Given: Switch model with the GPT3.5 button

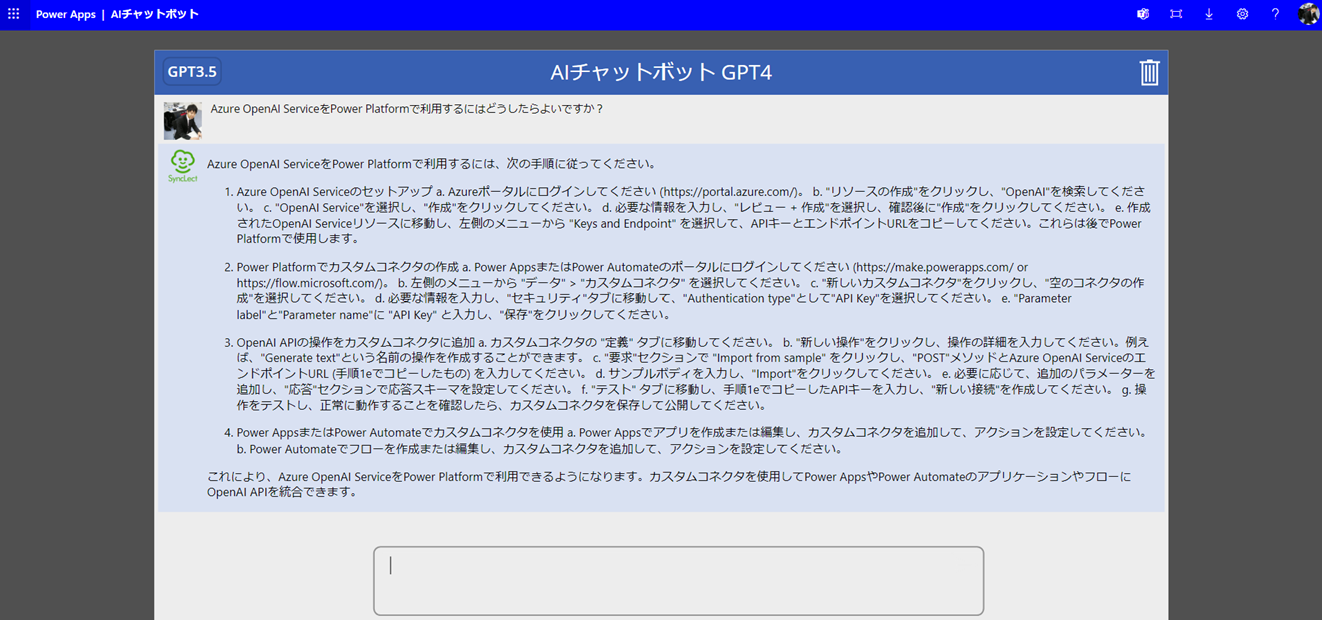Looking at the screenshot, I should pyautogui.click(x=192, y=72).
